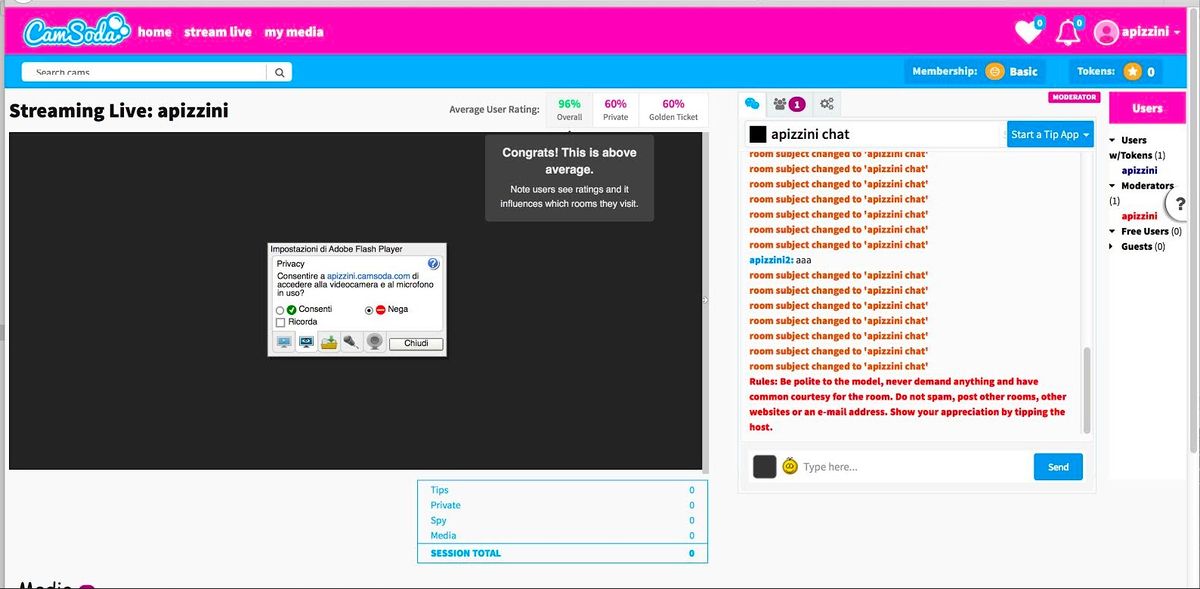Open the Start a Tip App dropdown
Screen dimensions: 1200x589
(x=1050, y=134)
